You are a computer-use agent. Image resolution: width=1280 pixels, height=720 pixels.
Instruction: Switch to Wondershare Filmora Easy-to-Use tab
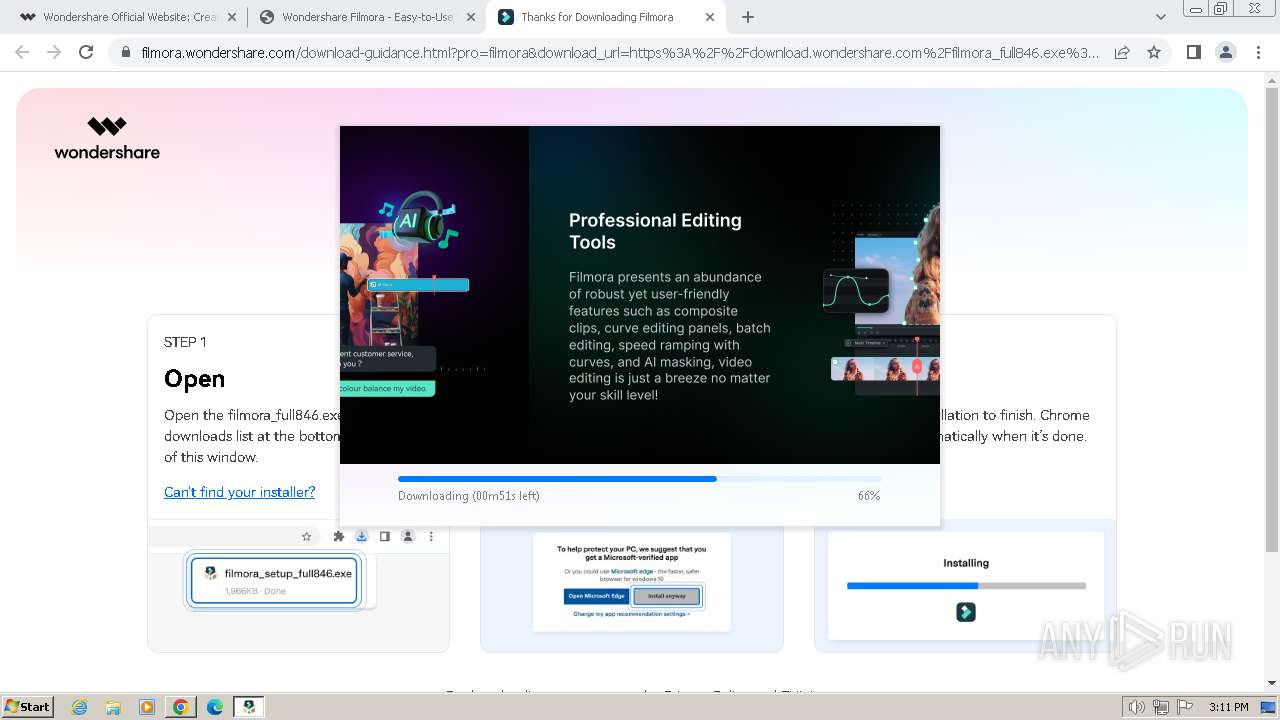tap(357, 17)
